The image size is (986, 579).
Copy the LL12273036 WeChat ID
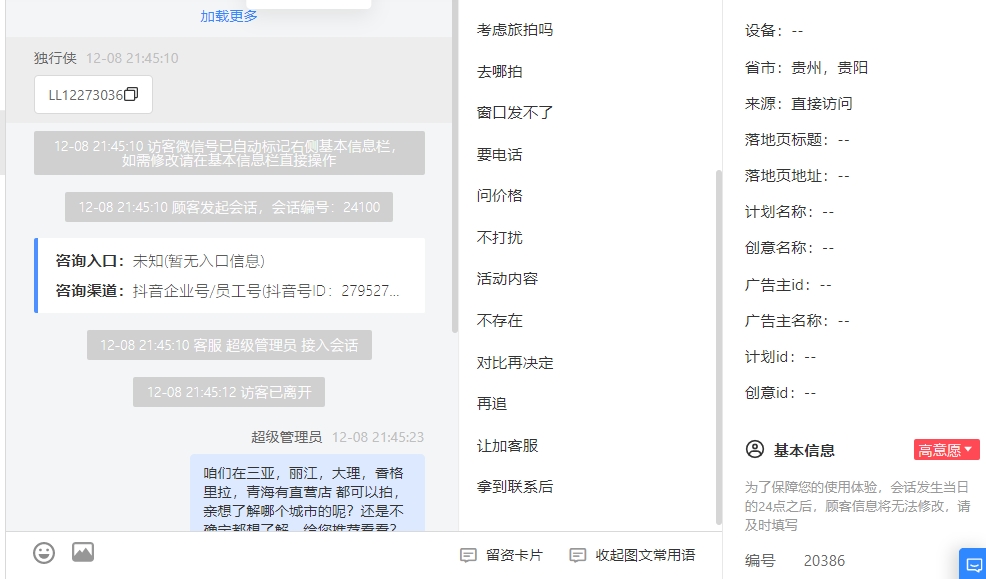131,94
